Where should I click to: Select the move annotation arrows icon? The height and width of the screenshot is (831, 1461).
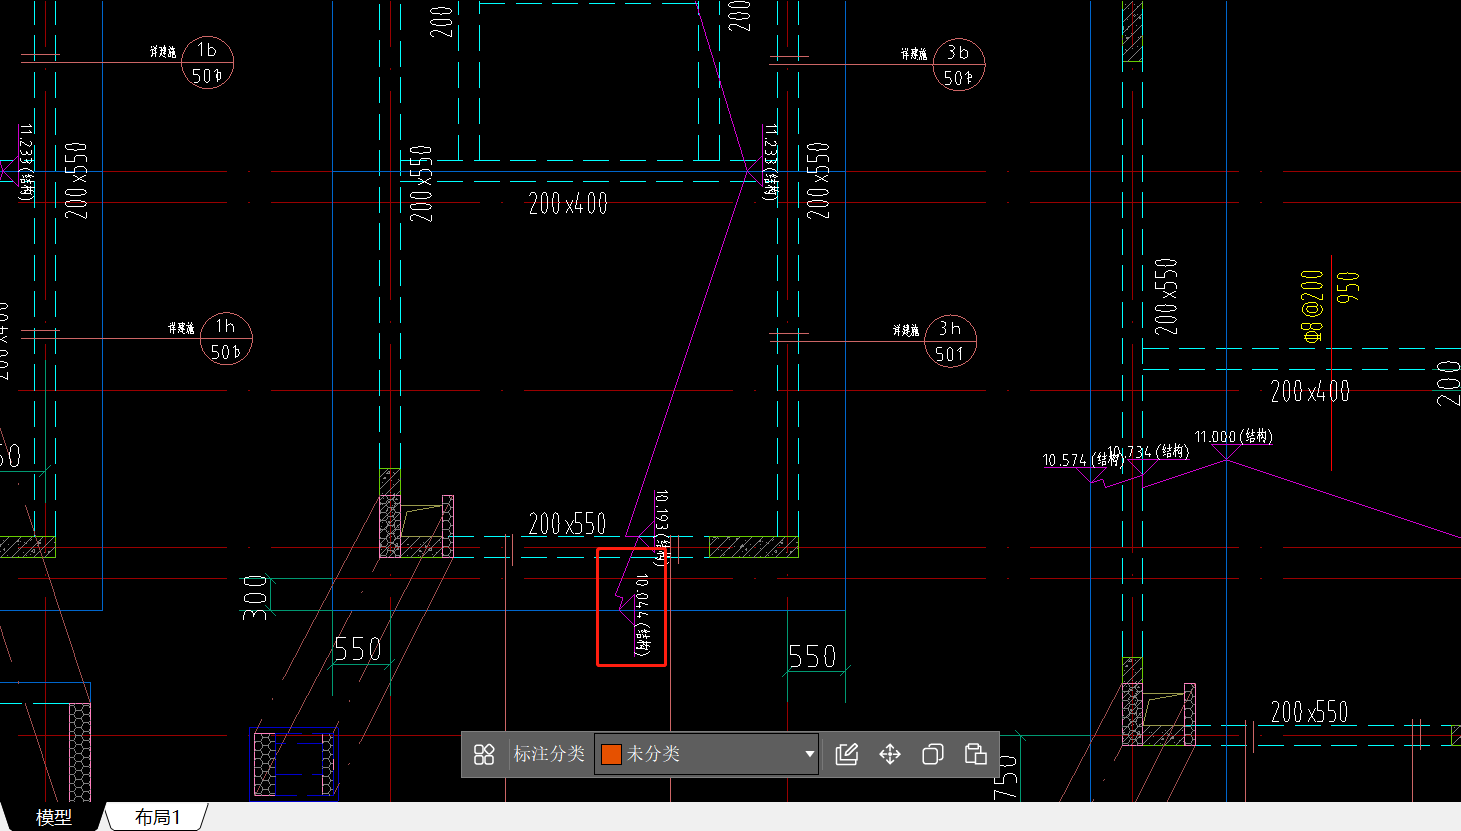(890, 754)
